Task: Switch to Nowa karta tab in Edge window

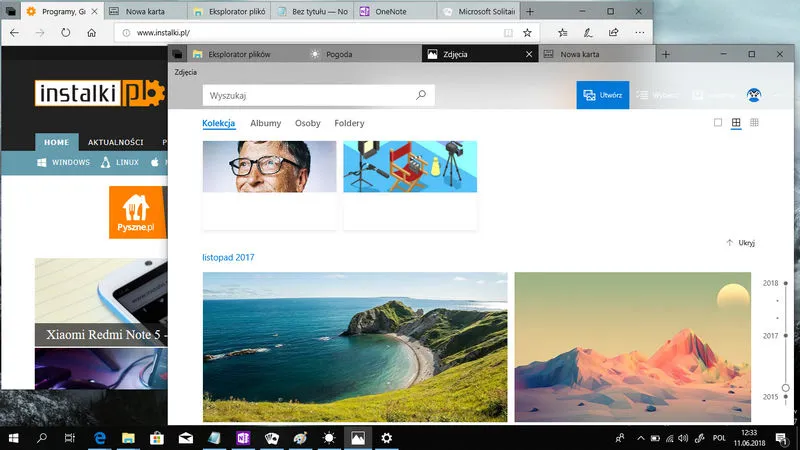Action: tap(145, 11)
